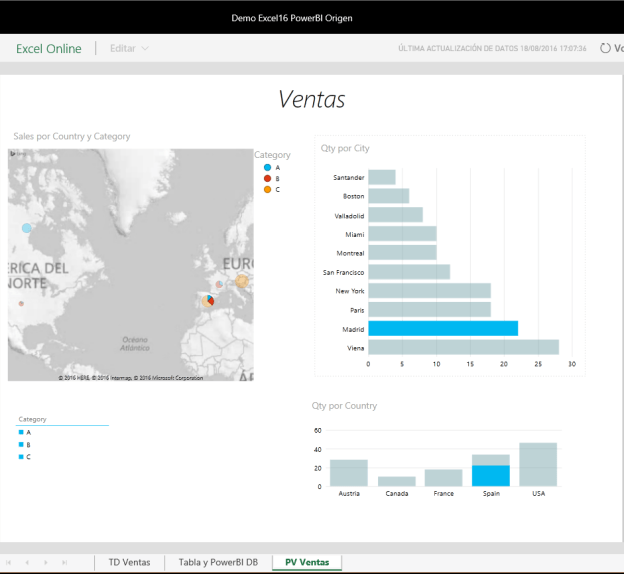624x574 pixels.
Task: Open the Editar dropdown menu
Action: pos(129,48)
